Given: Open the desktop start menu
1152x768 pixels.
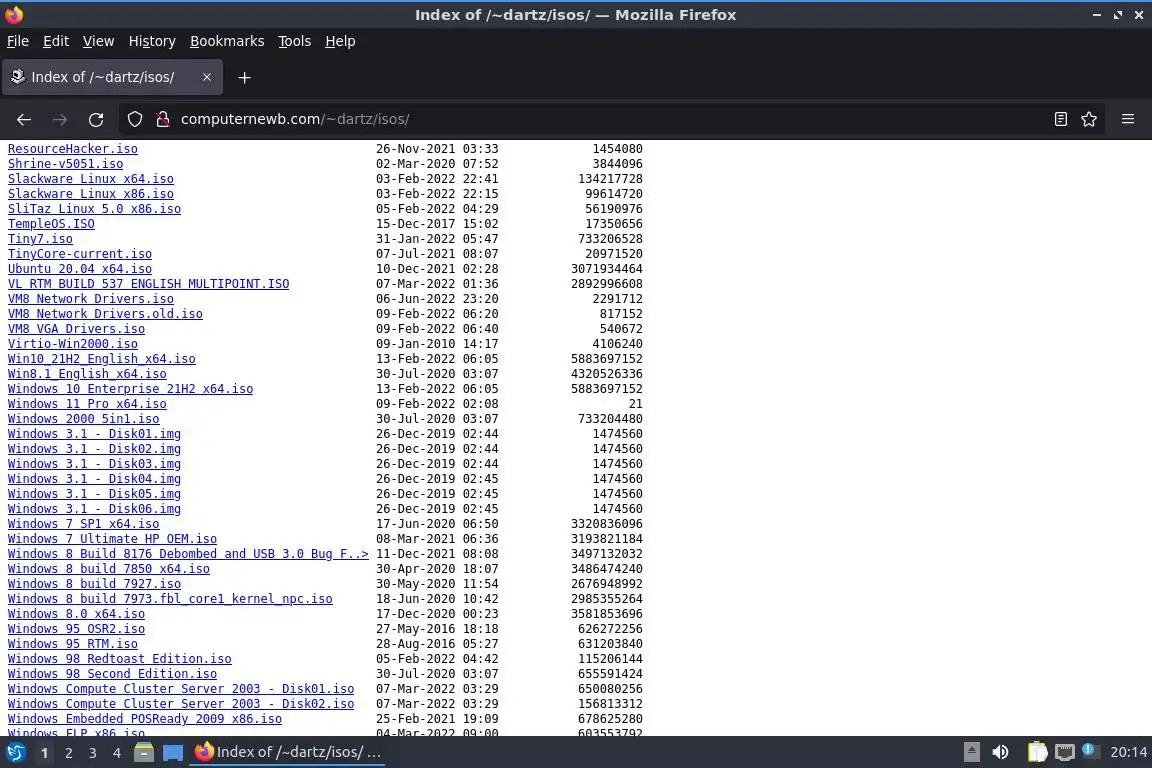Looking at the screenshot, I should [x=15, y=752].
